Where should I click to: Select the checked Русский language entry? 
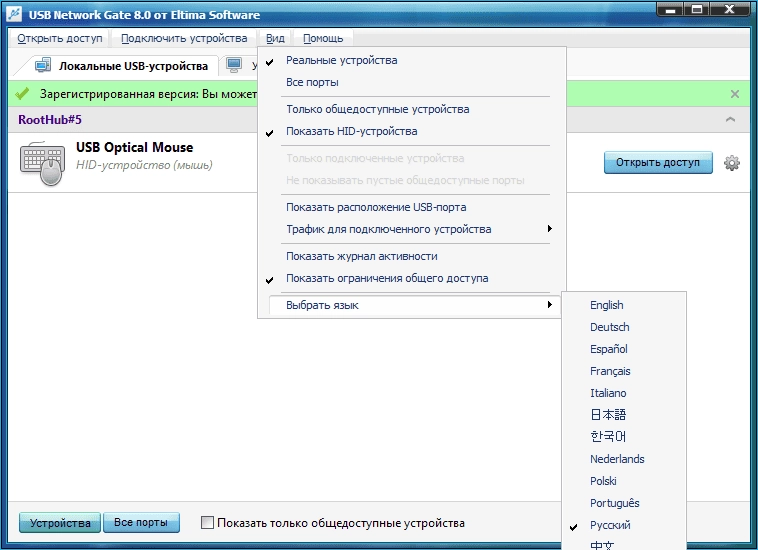pos(624,525)
